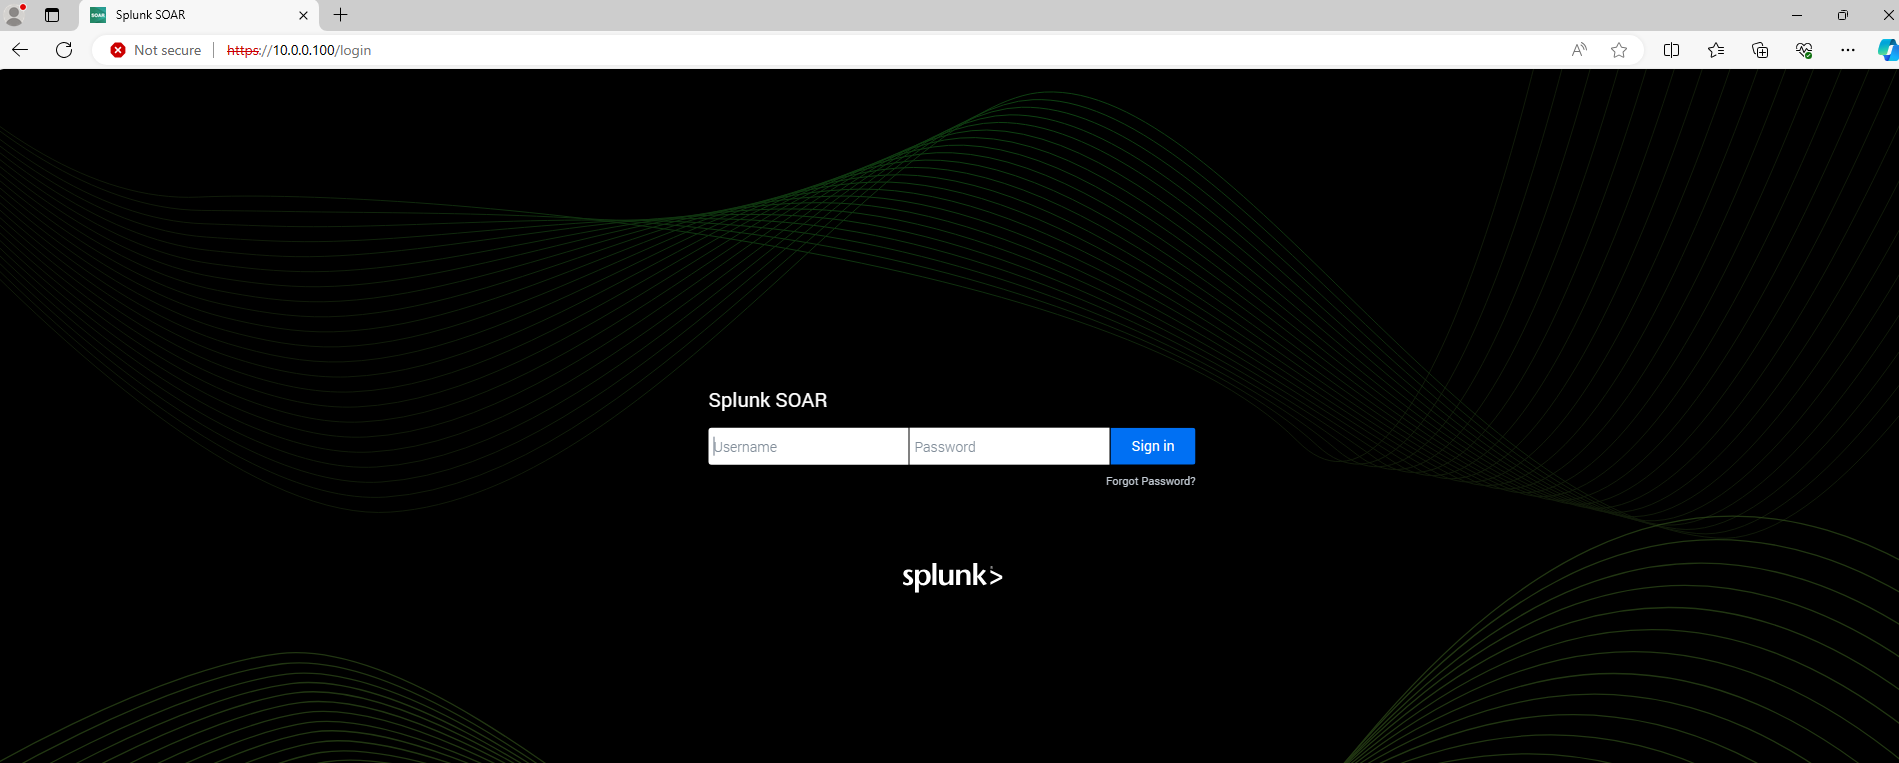Open the Collections panel

coord(1760,50)
